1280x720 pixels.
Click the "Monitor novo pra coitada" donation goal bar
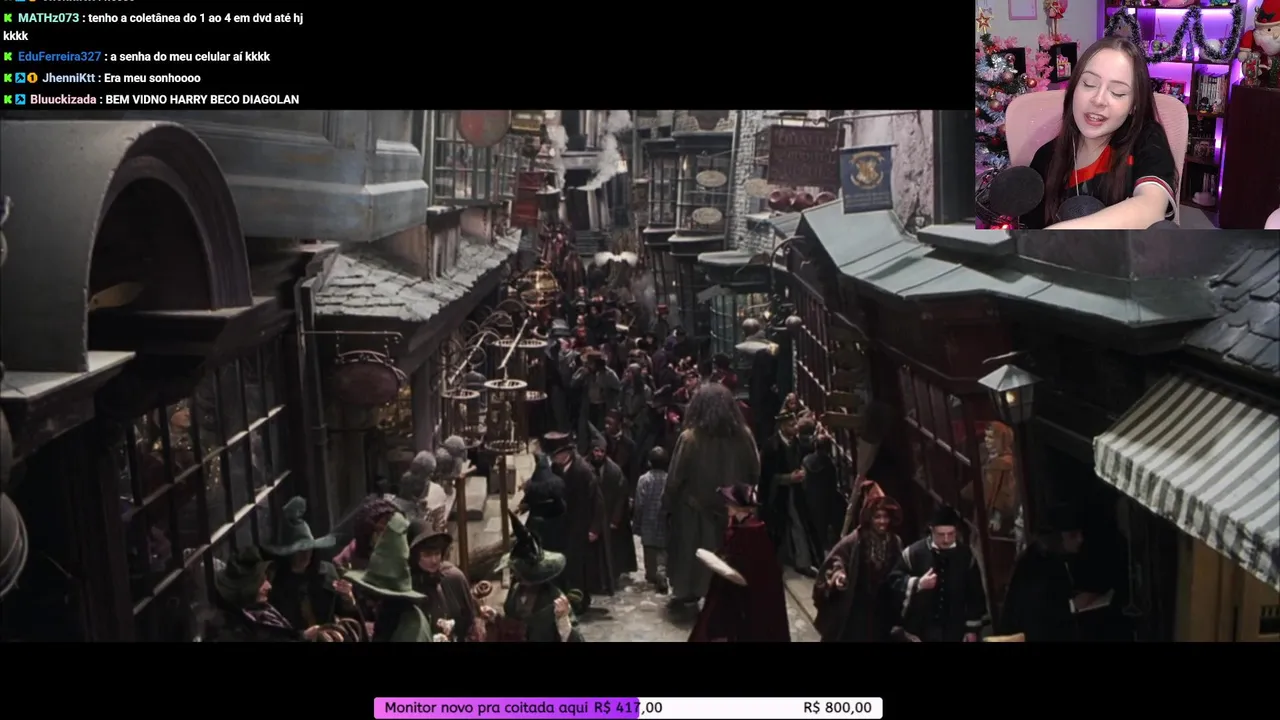(x=628, y=708)
